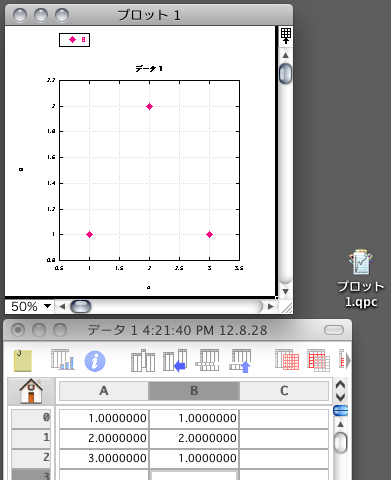Click the grid toggle icon above plot scrollbar
This screenshot has height=480, width=391.
pyautogui.click(x=286, y=36)
